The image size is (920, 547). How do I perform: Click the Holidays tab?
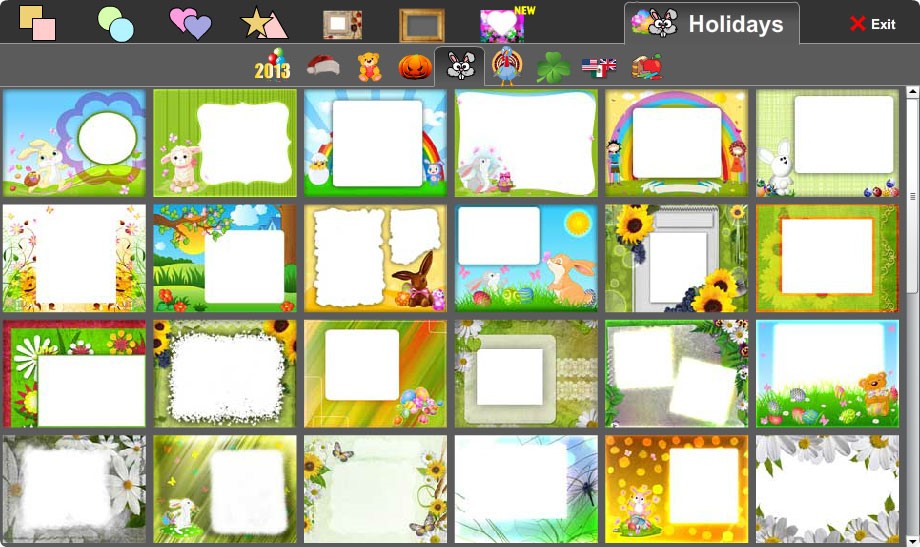click(712, 23)
